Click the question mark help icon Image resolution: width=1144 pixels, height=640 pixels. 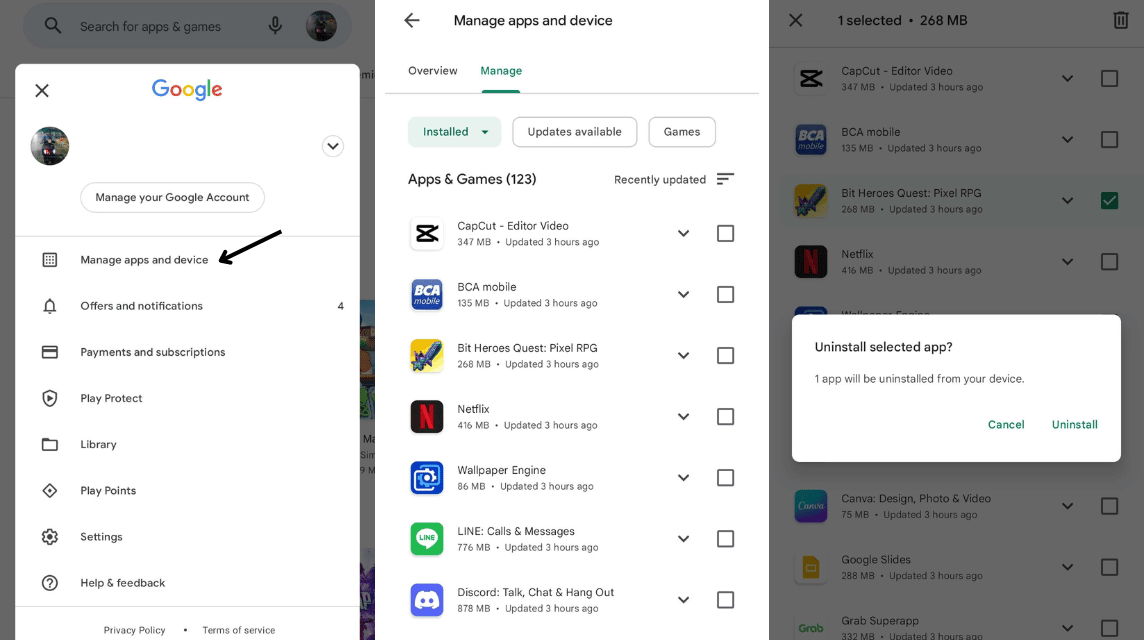50,583
